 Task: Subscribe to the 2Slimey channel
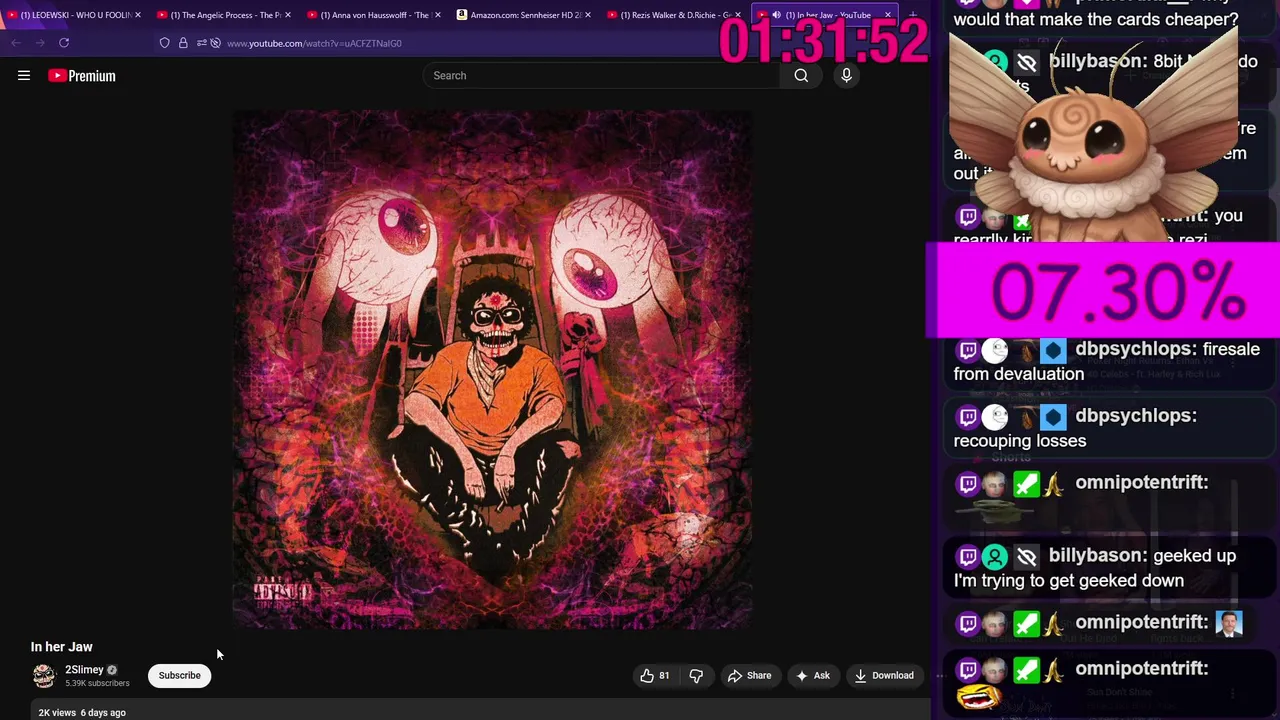180,675
